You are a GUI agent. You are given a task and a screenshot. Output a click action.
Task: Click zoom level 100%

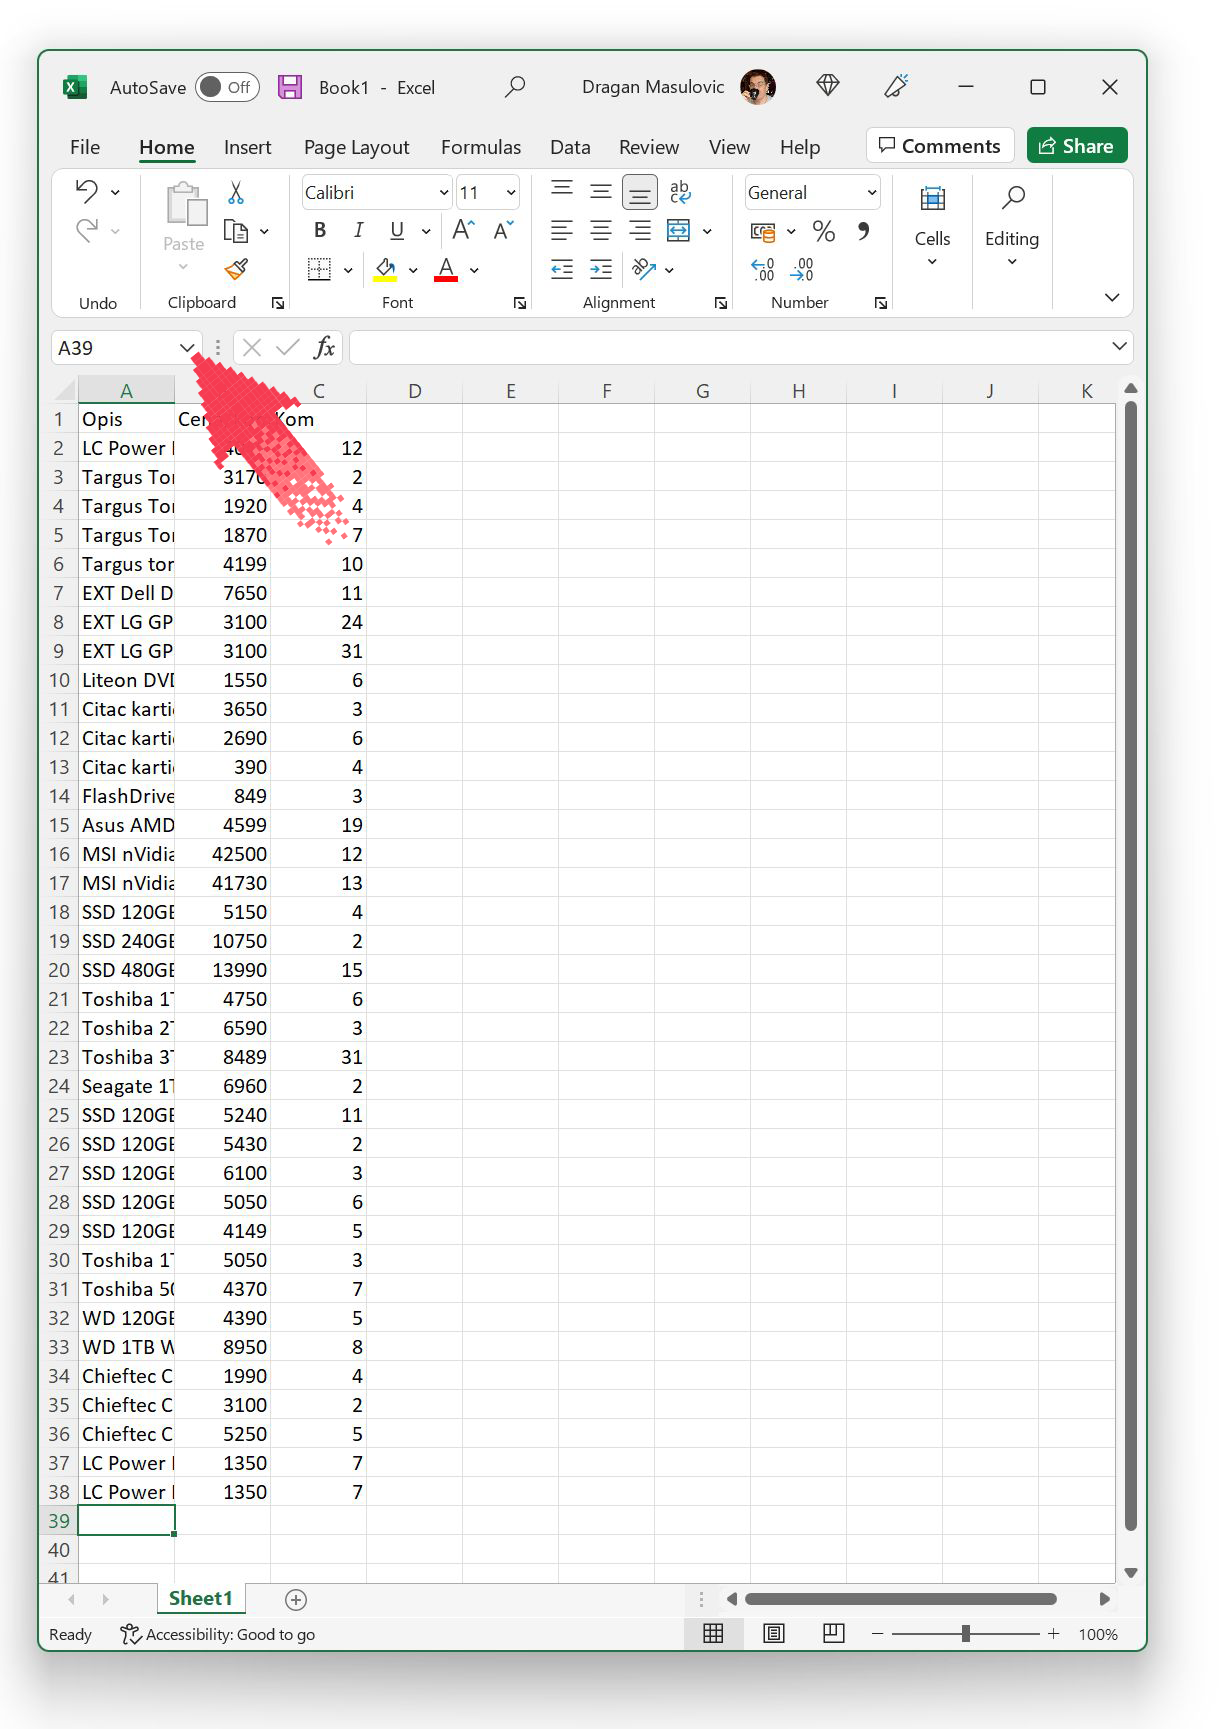click(1098, 1634)
